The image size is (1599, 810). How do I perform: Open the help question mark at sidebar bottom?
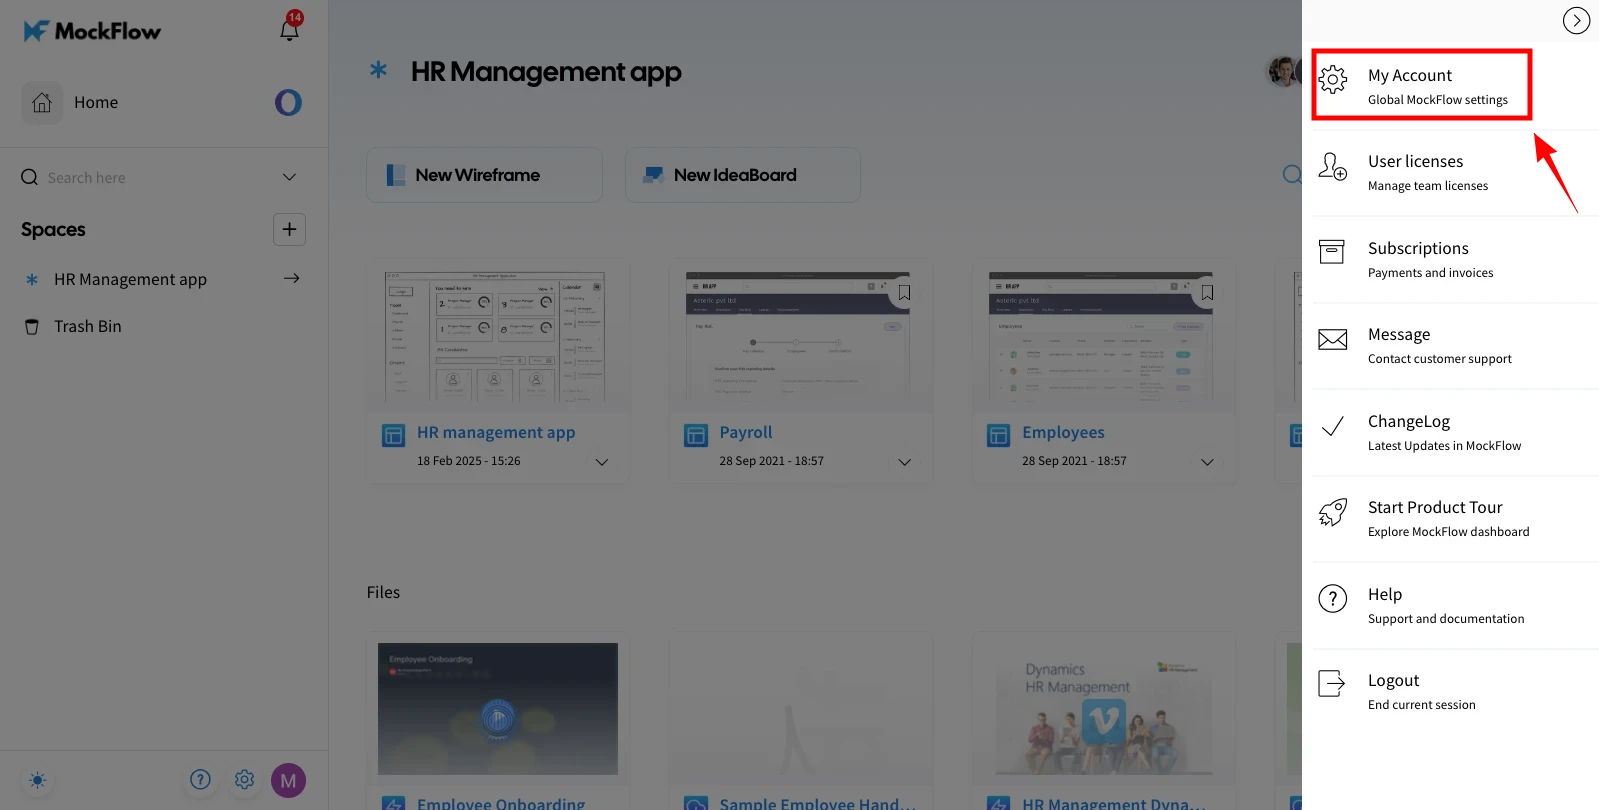coord(200,780)
